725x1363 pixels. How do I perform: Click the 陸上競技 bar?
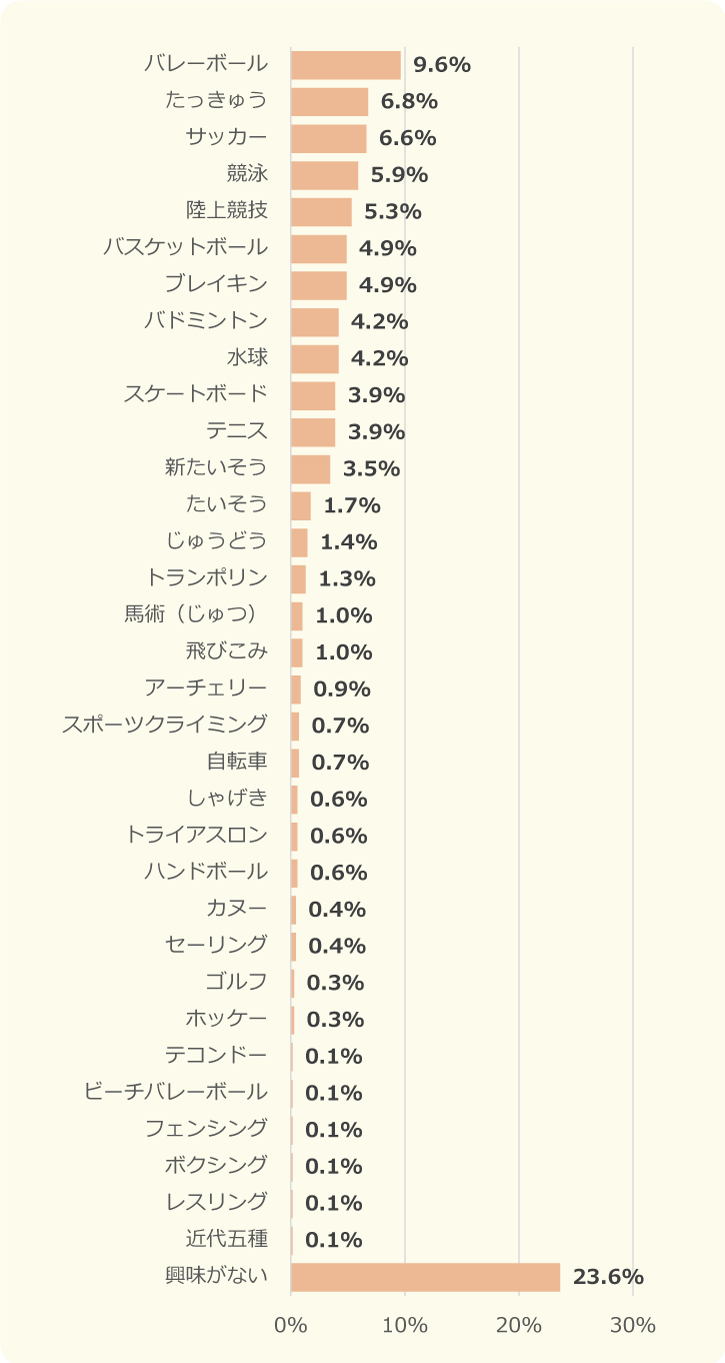click(x=321, y=212)
